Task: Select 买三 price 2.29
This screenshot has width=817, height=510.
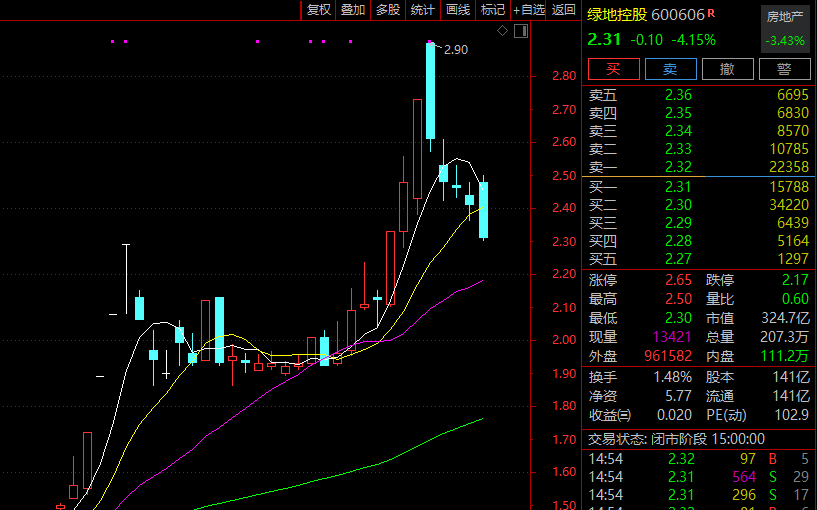Action: tap(678, 223)
